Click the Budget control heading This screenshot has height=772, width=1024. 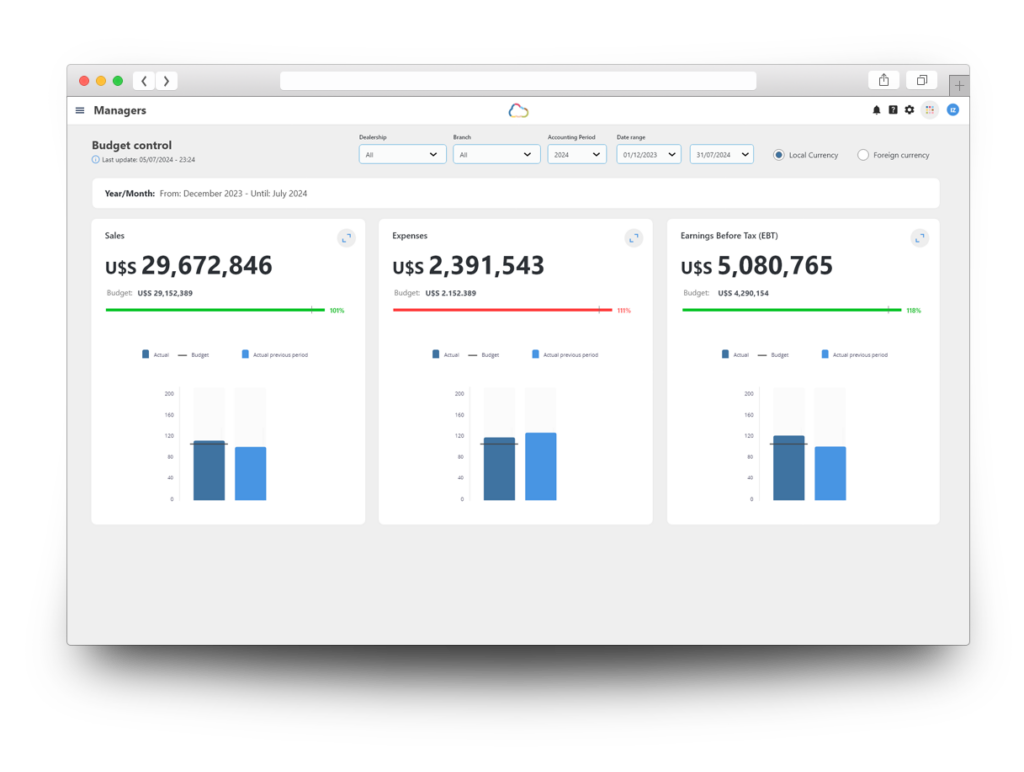coord(131,145)
